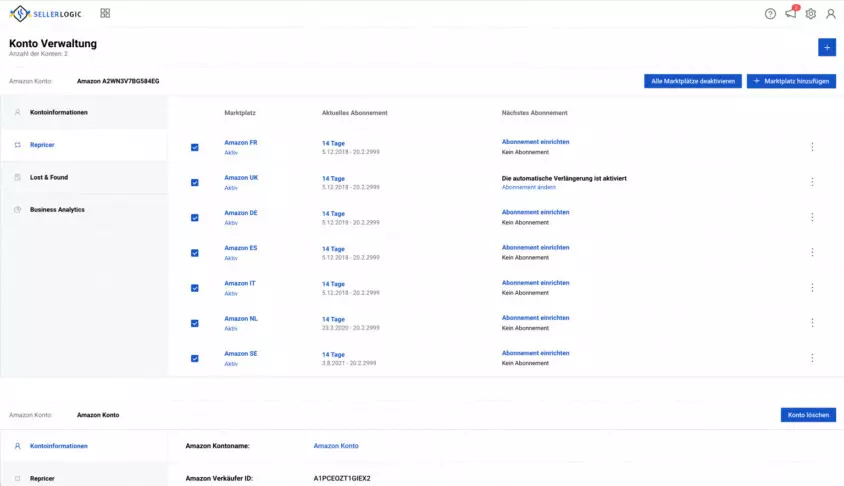Image resolution: width=844 pixels, height=486 pixels.
Task: Open the SellerLogic home logo
Action: [x=45, y=13]
